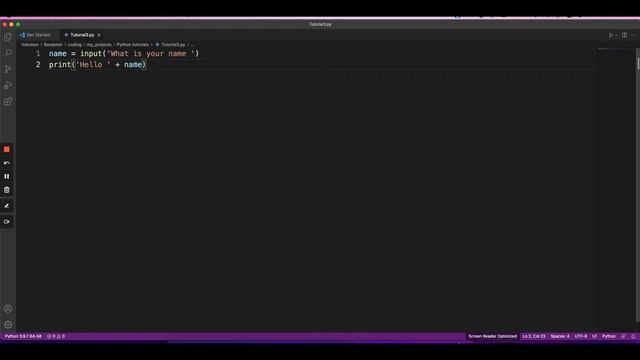Screen dimensions: 640x360
Task: Click the 'input' function call on line 1
Action: [x=91, y=53]
